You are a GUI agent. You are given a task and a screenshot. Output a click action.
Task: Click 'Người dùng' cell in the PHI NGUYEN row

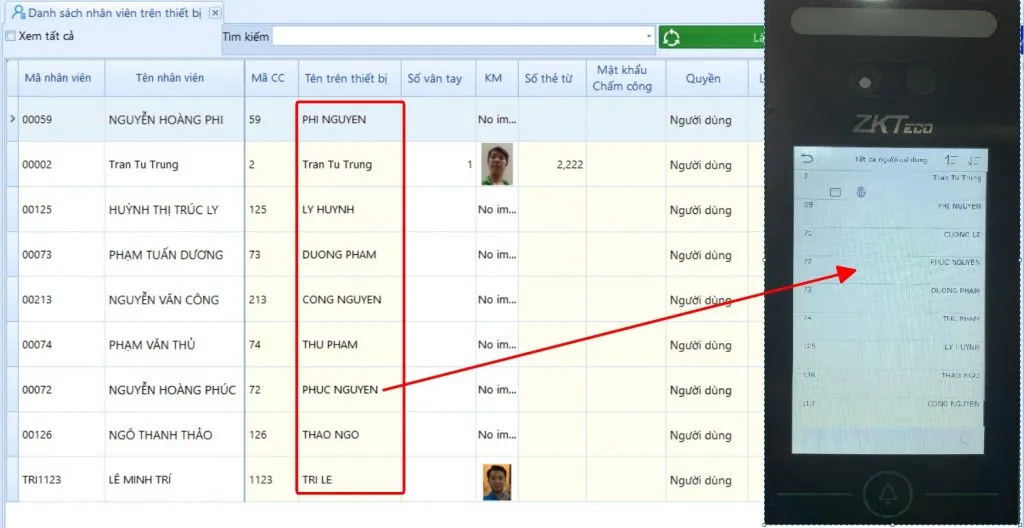(707, 120)
